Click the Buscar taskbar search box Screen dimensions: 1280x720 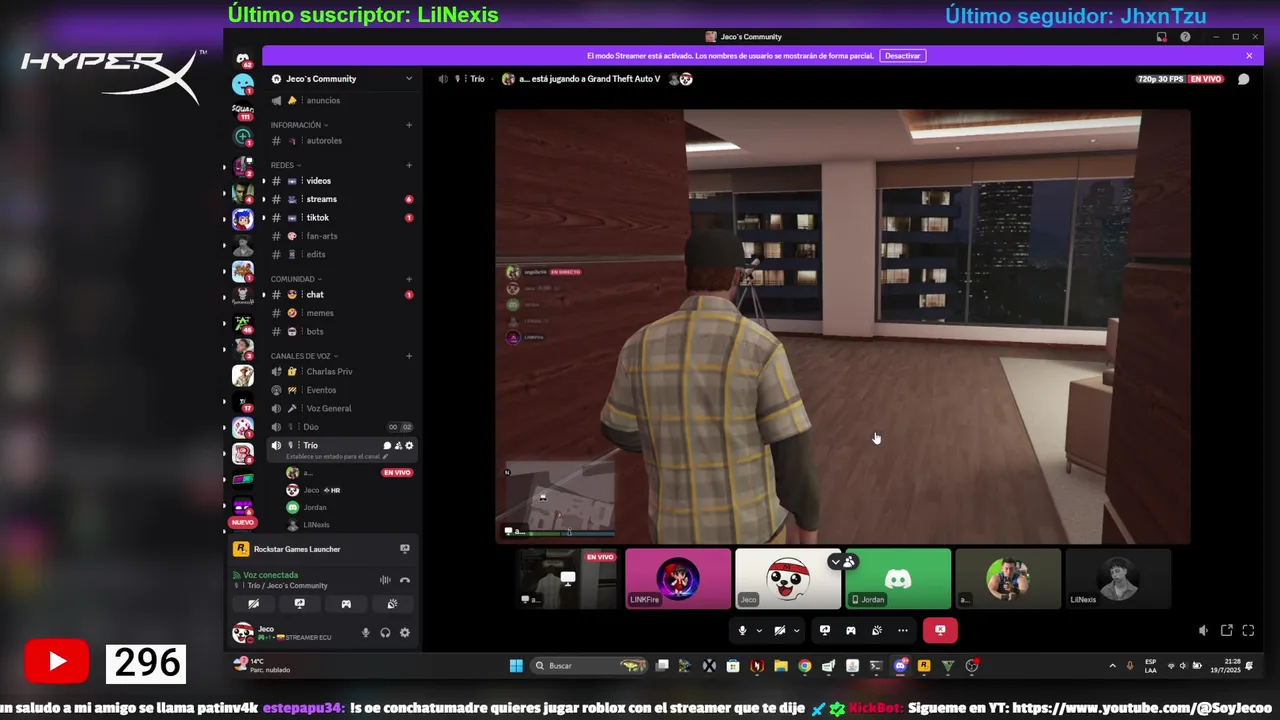pyautogui.click(x=591, y=666)
